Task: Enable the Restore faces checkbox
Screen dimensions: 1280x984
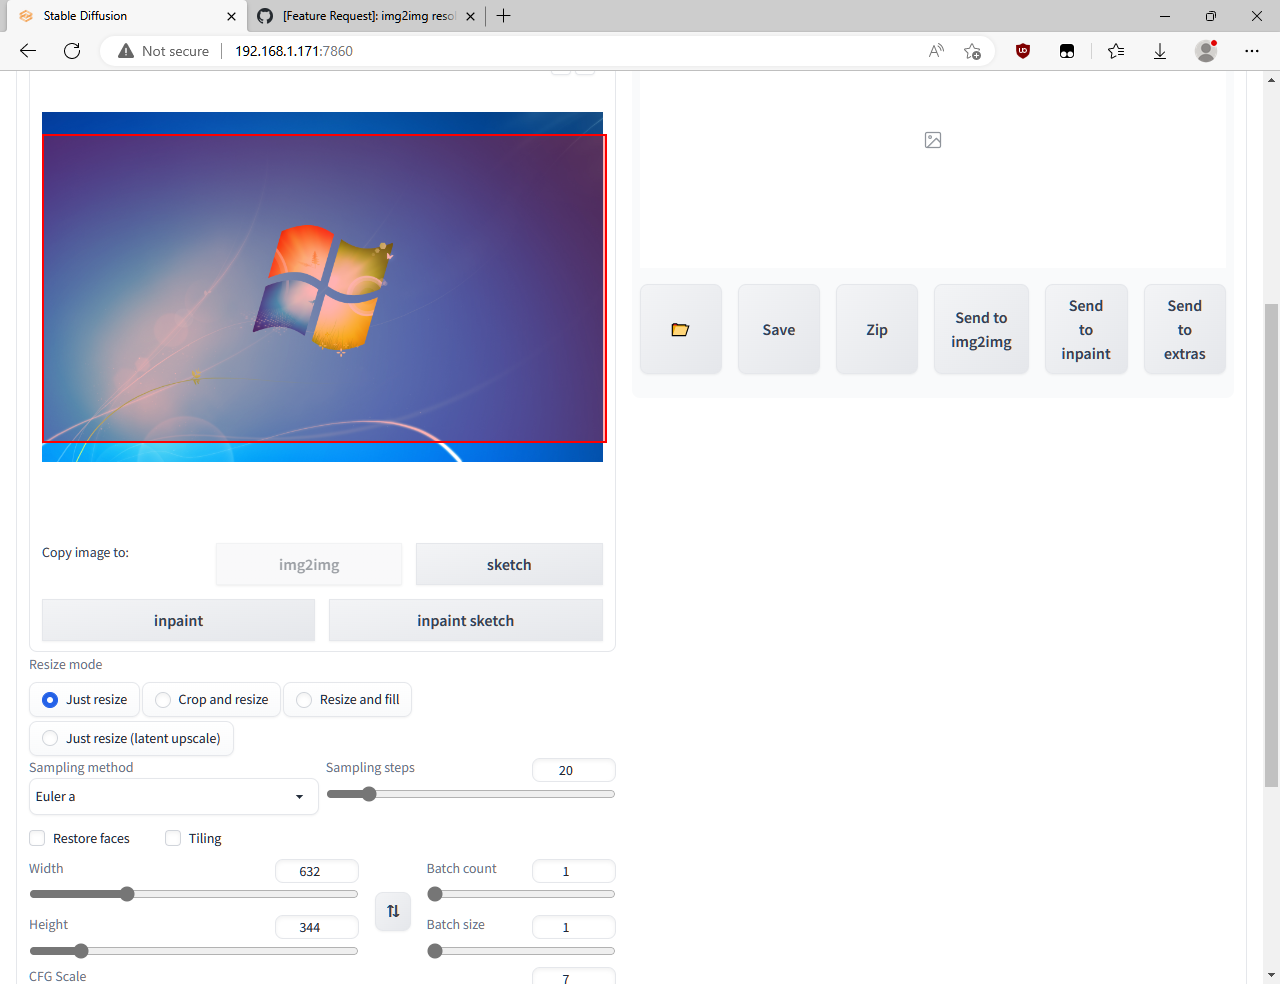Action: [x=37, y=838]
